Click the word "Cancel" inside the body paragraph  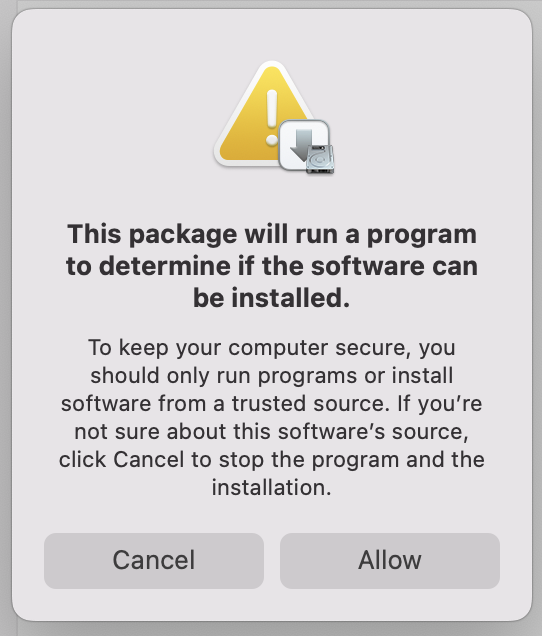coord(148,460)
